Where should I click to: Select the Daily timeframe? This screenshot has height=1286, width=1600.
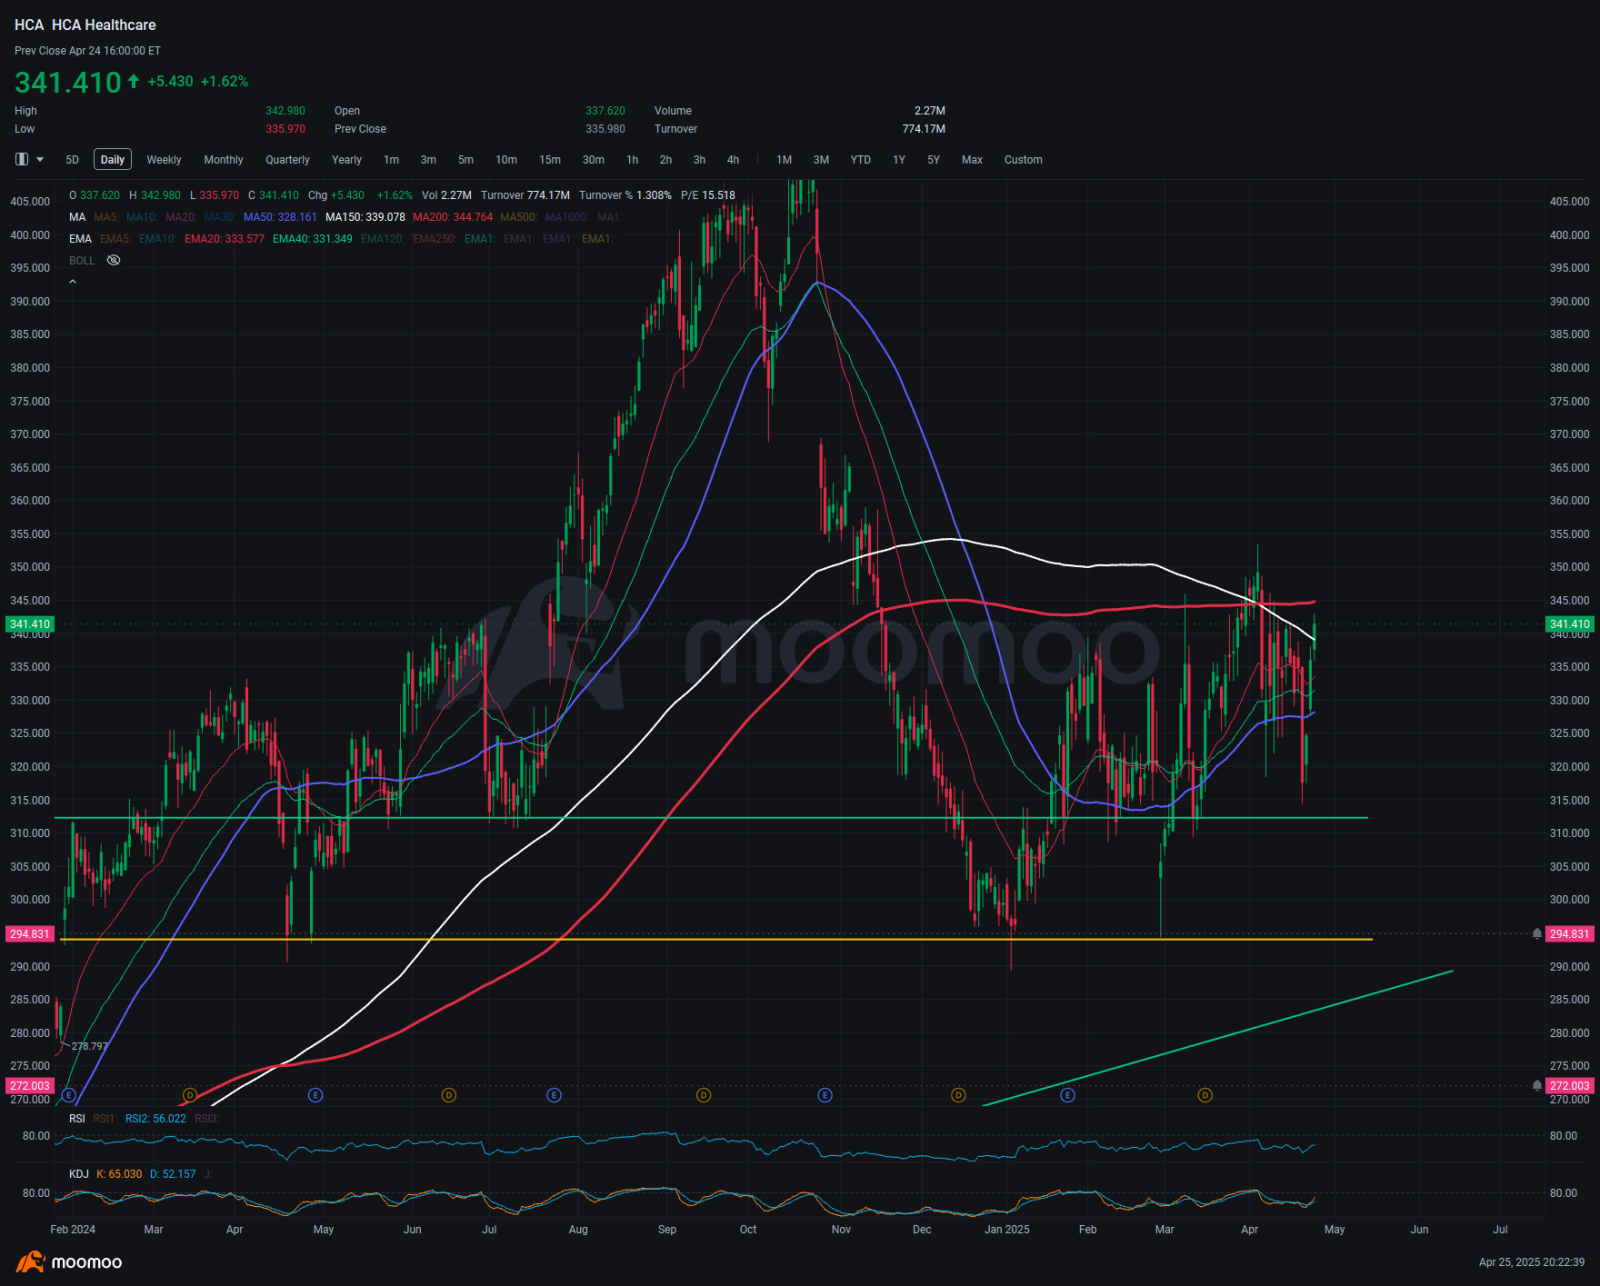(x=113, y=160)
